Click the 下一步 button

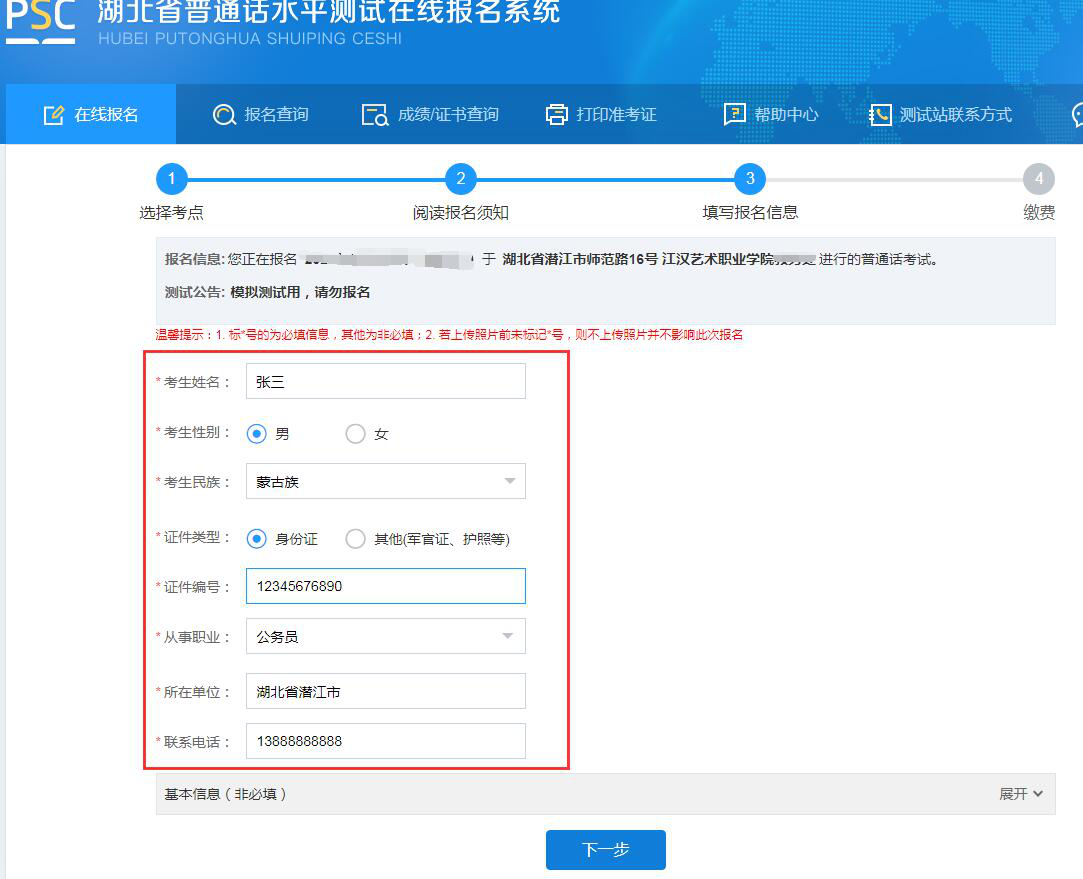605,849
